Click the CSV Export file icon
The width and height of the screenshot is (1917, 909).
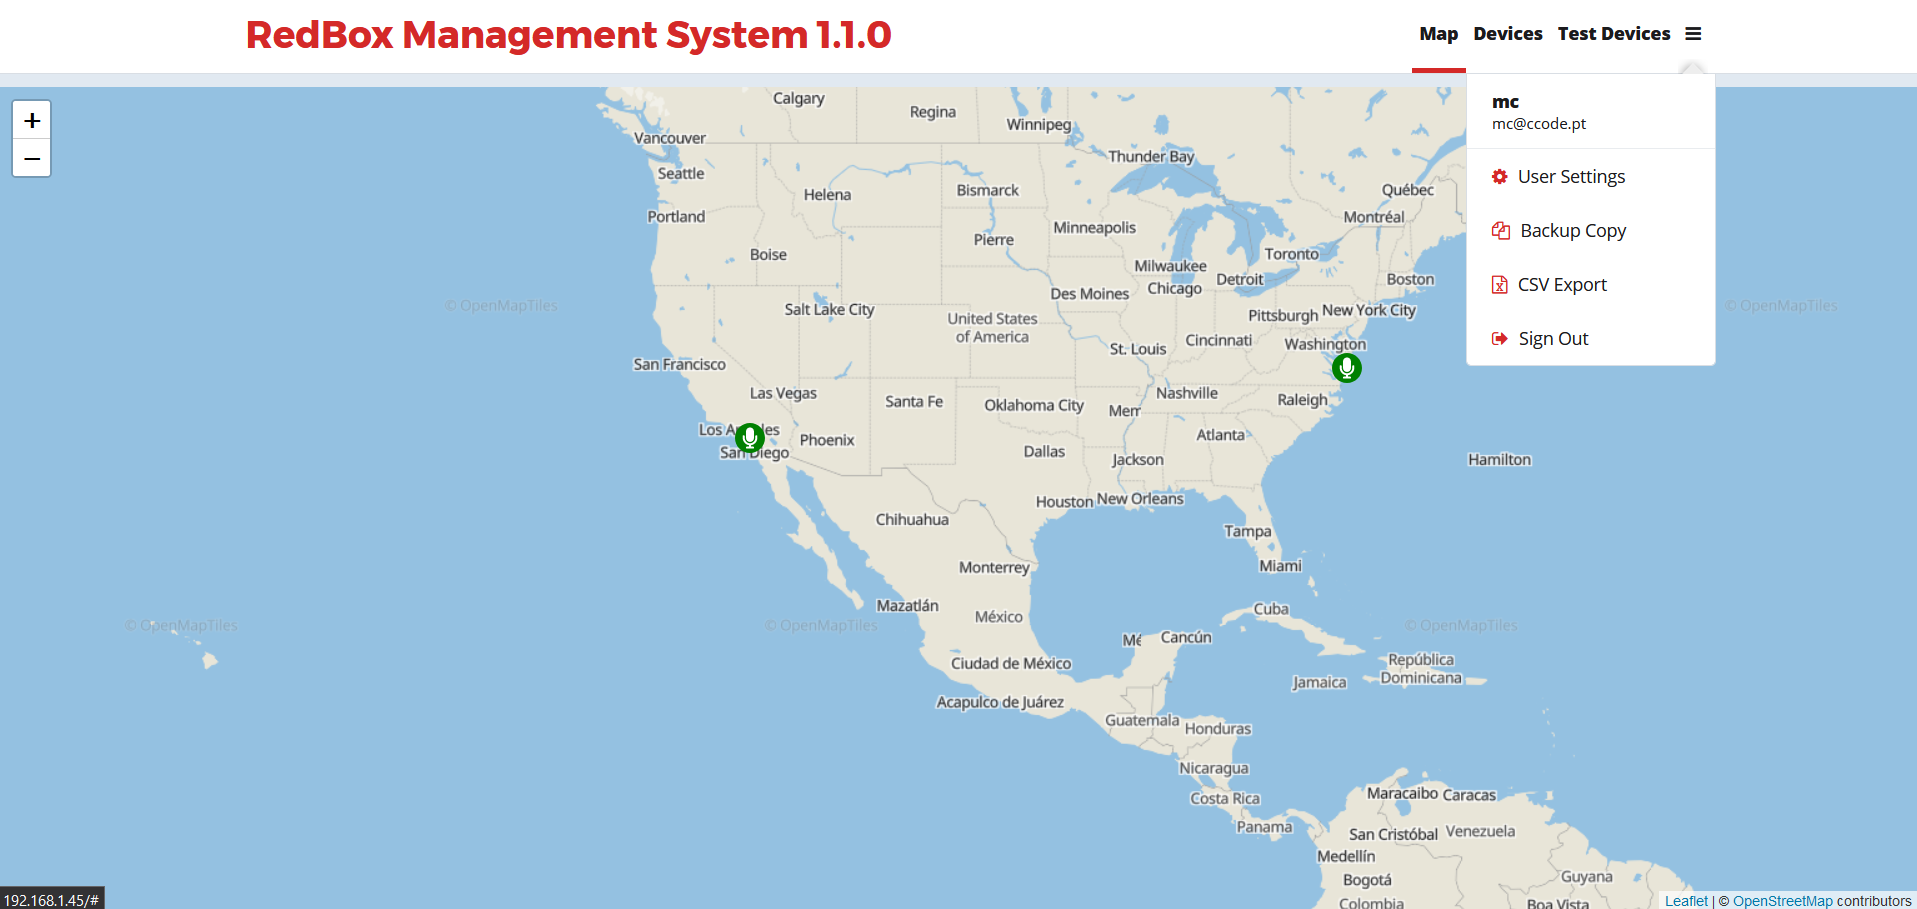coord(1499,285)
